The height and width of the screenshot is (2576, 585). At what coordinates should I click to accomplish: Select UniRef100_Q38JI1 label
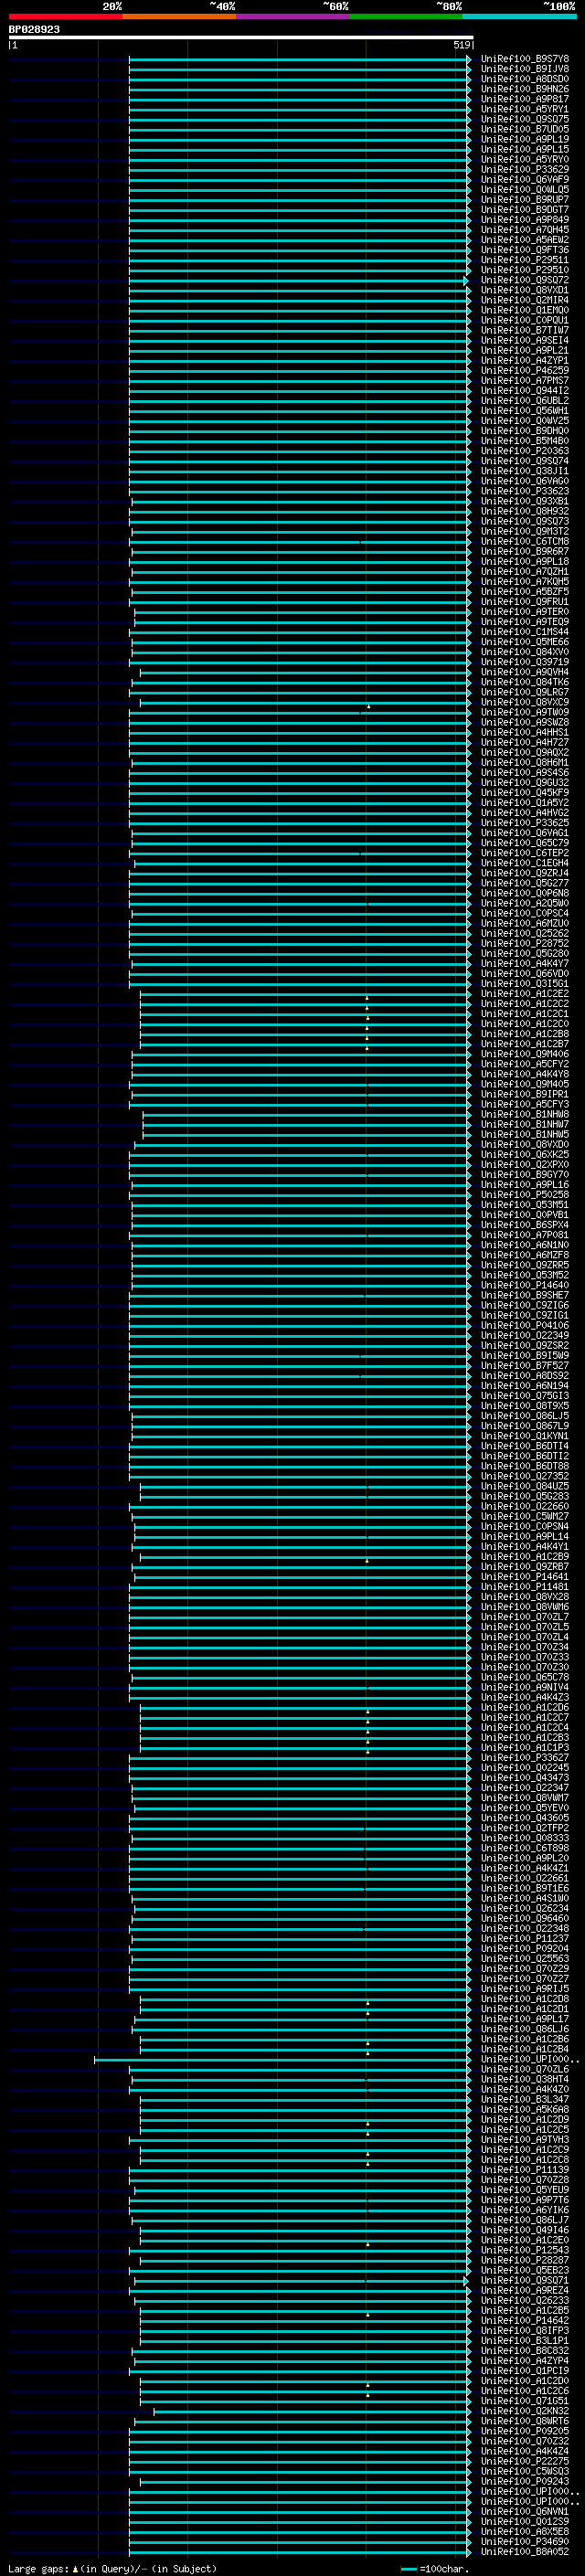tap(524, 471)
